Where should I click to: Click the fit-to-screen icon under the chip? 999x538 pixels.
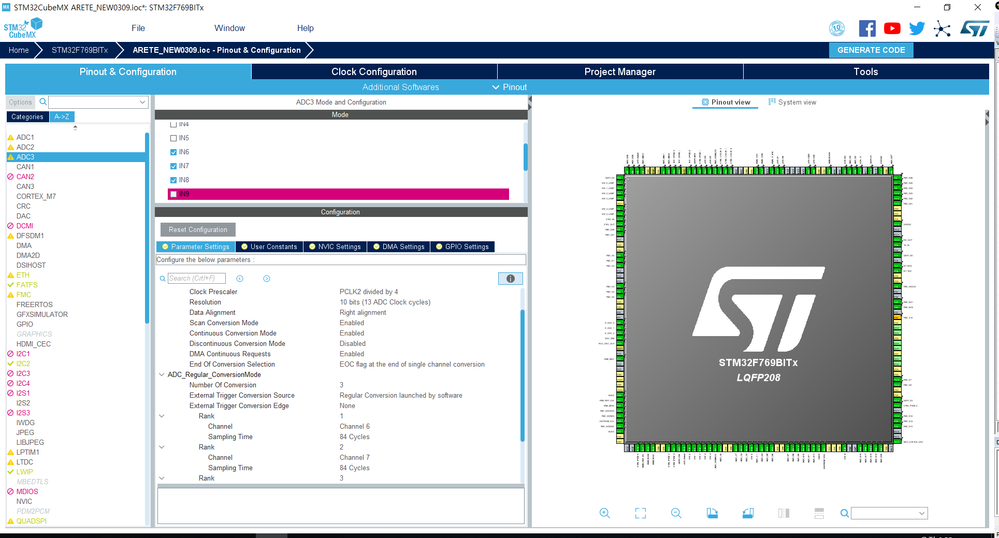(x=640, y=513)
